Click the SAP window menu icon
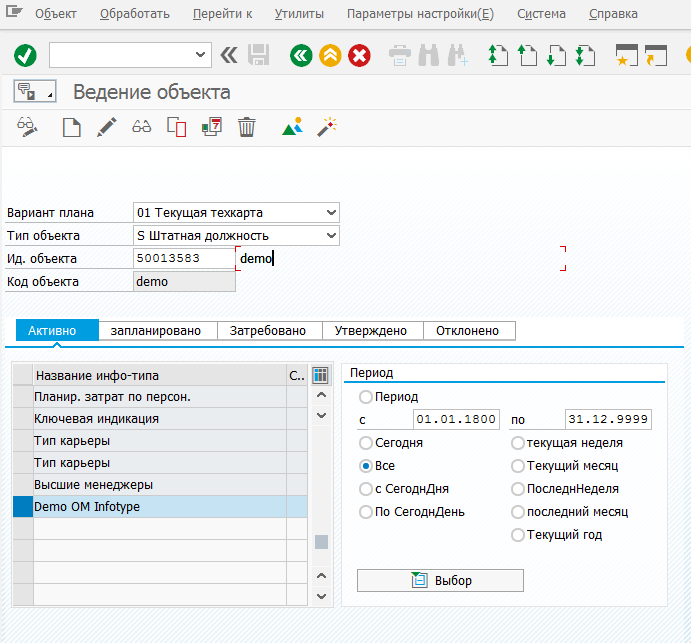Viewport: 691px width, 643px height. click(x=14, y=11)
